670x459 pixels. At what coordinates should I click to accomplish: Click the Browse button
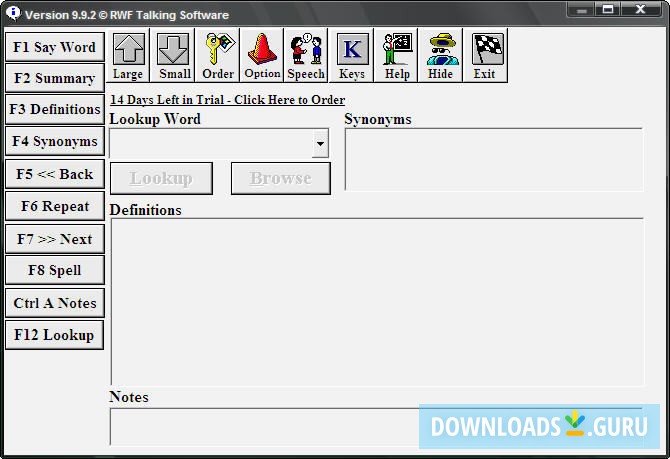281,178
